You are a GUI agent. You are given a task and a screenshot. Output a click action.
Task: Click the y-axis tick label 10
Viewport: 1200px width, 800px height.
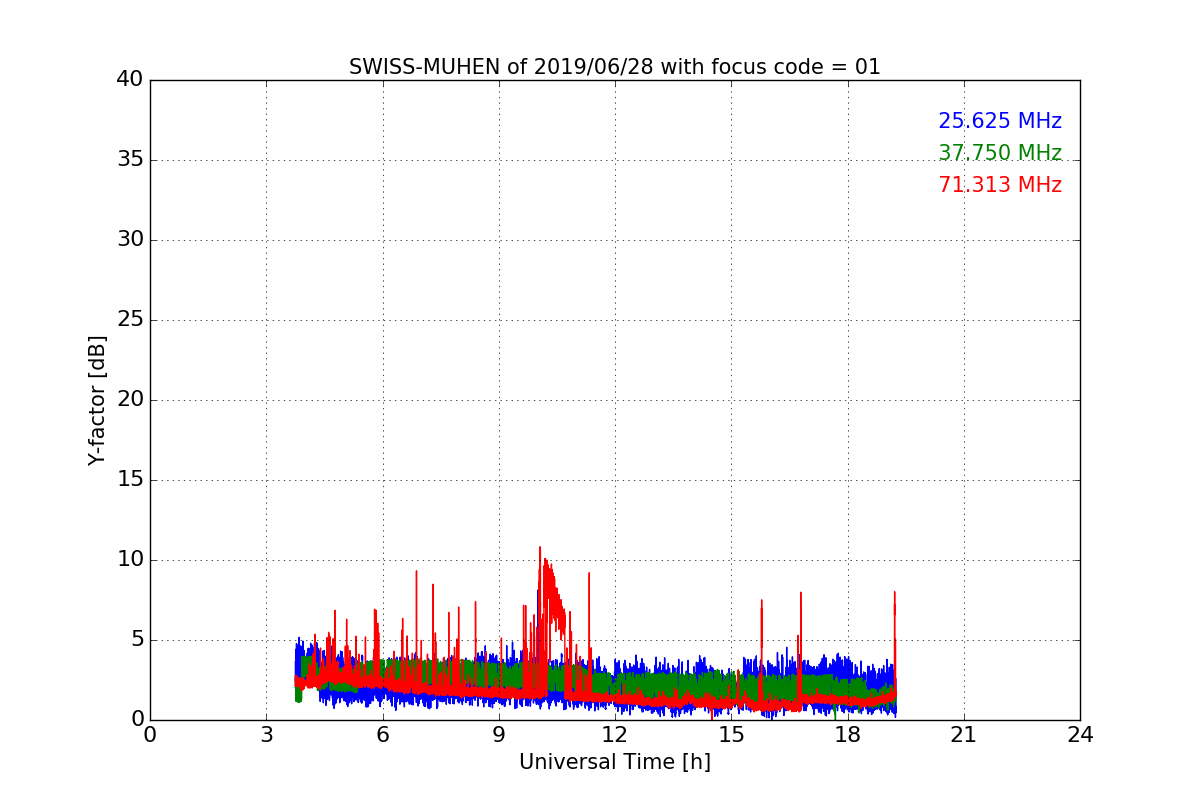click(130, 560)
